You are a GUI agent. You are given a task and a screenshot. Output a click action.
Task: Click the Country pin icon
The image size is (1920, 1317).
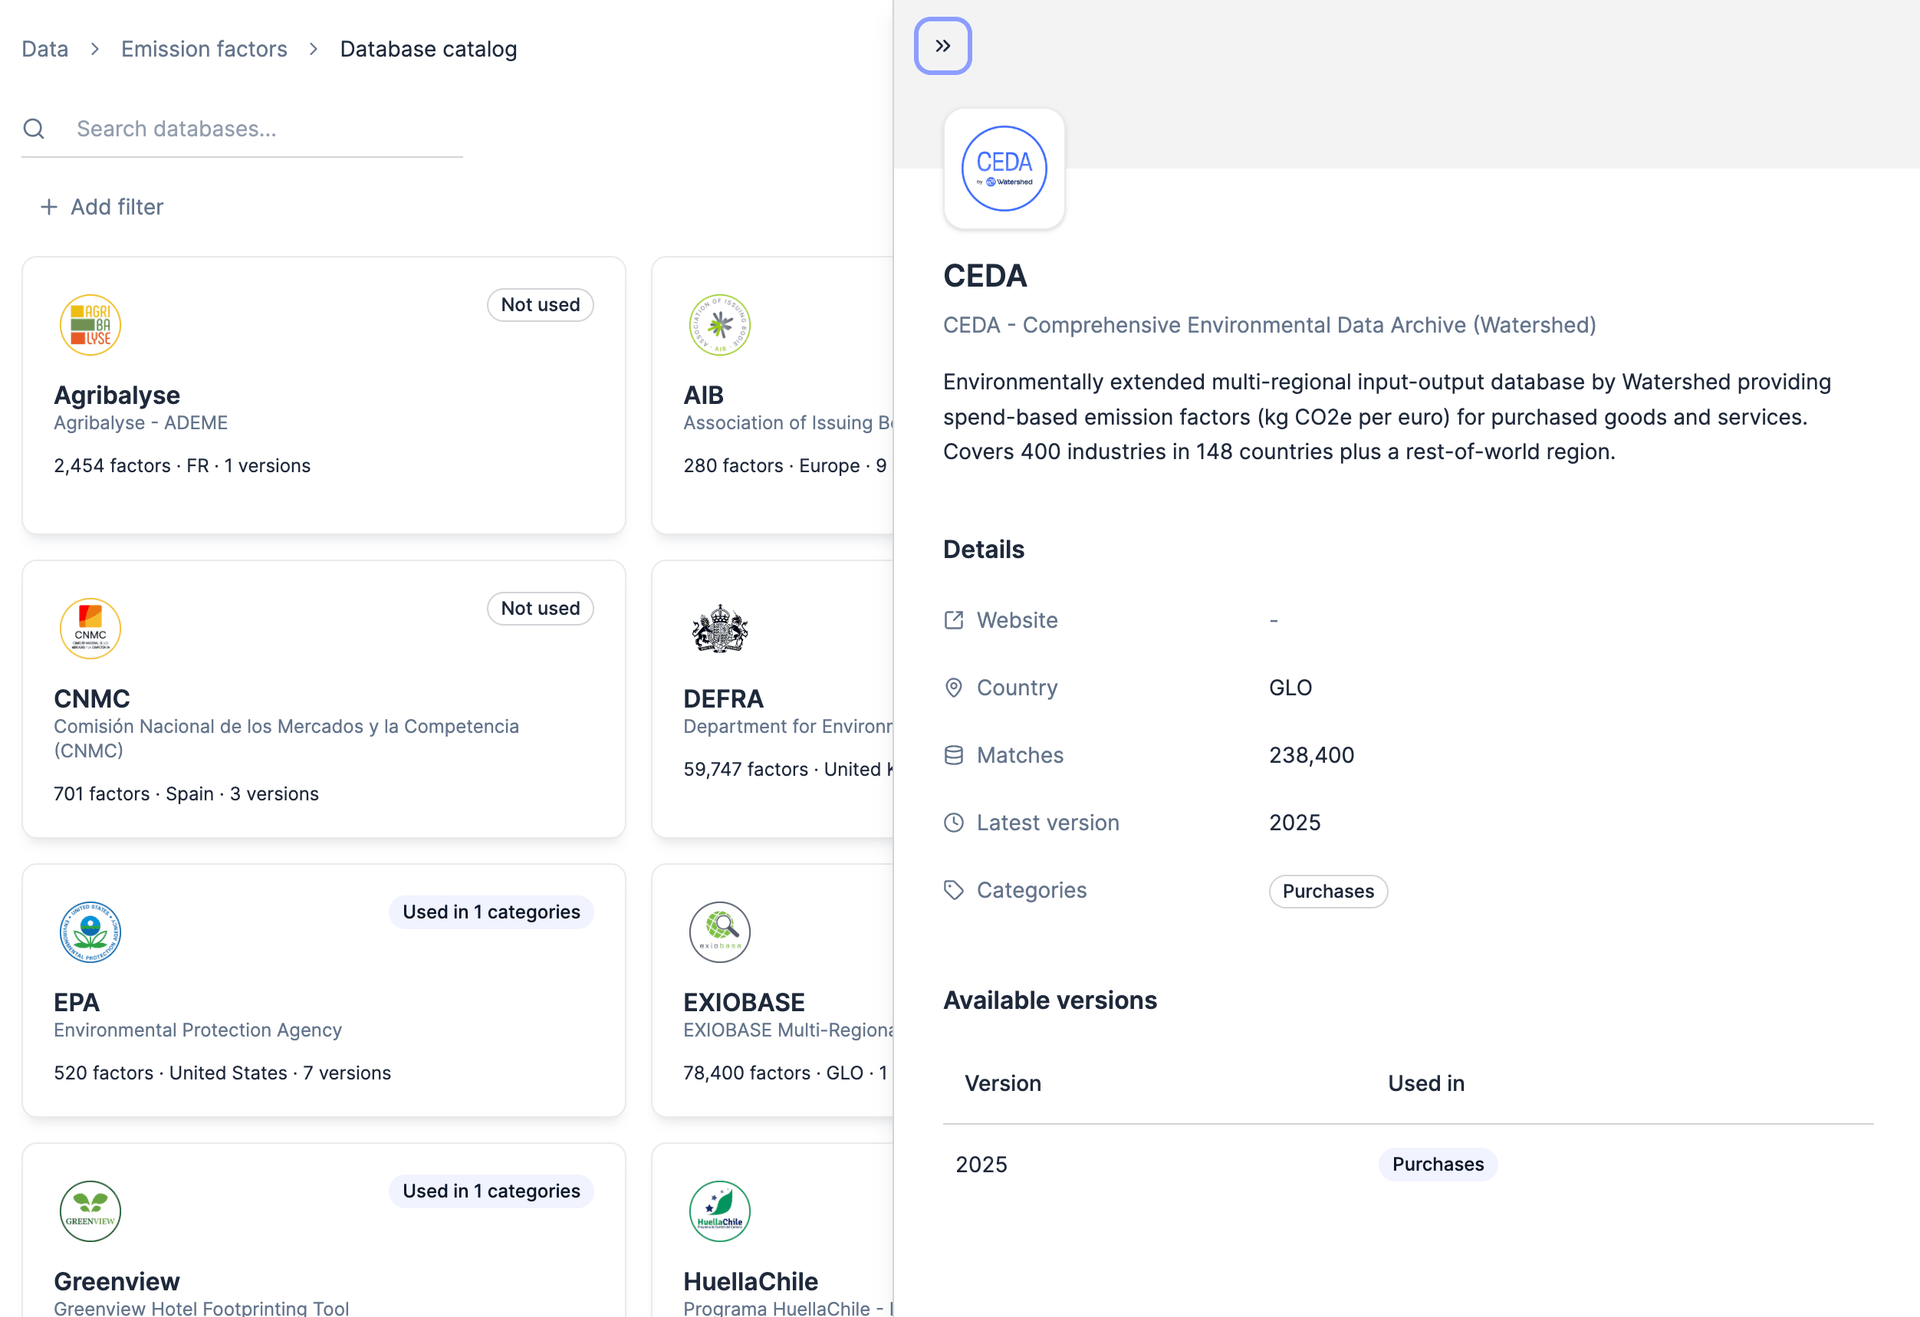click(954, 688)
